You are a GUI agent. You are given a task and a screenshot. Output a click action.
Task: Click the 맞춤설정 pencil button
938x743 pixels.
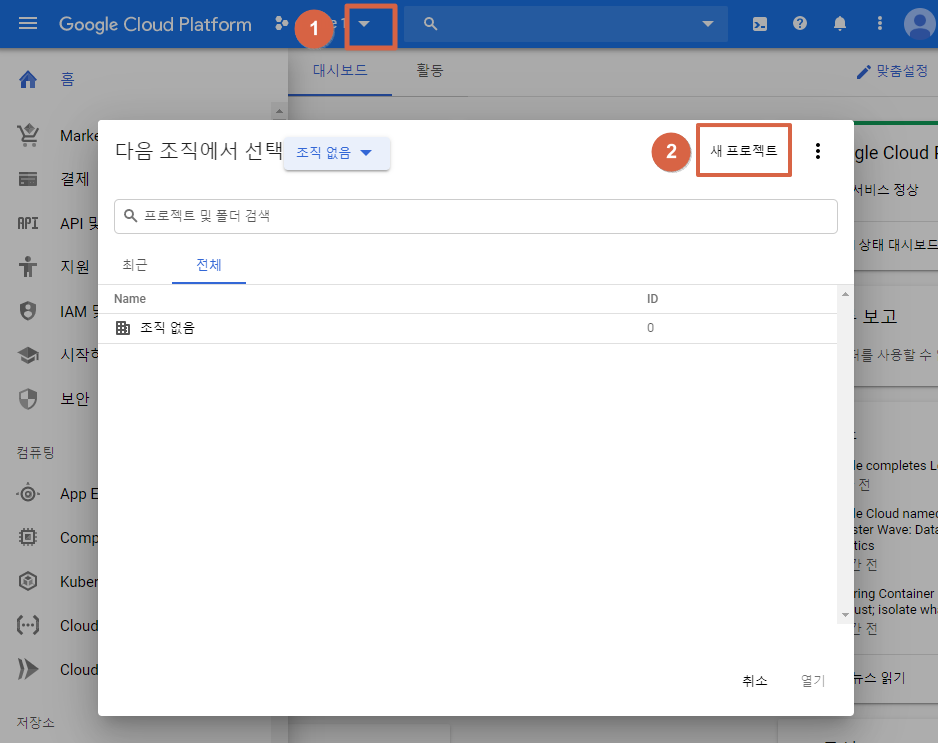tap(892, 71)
